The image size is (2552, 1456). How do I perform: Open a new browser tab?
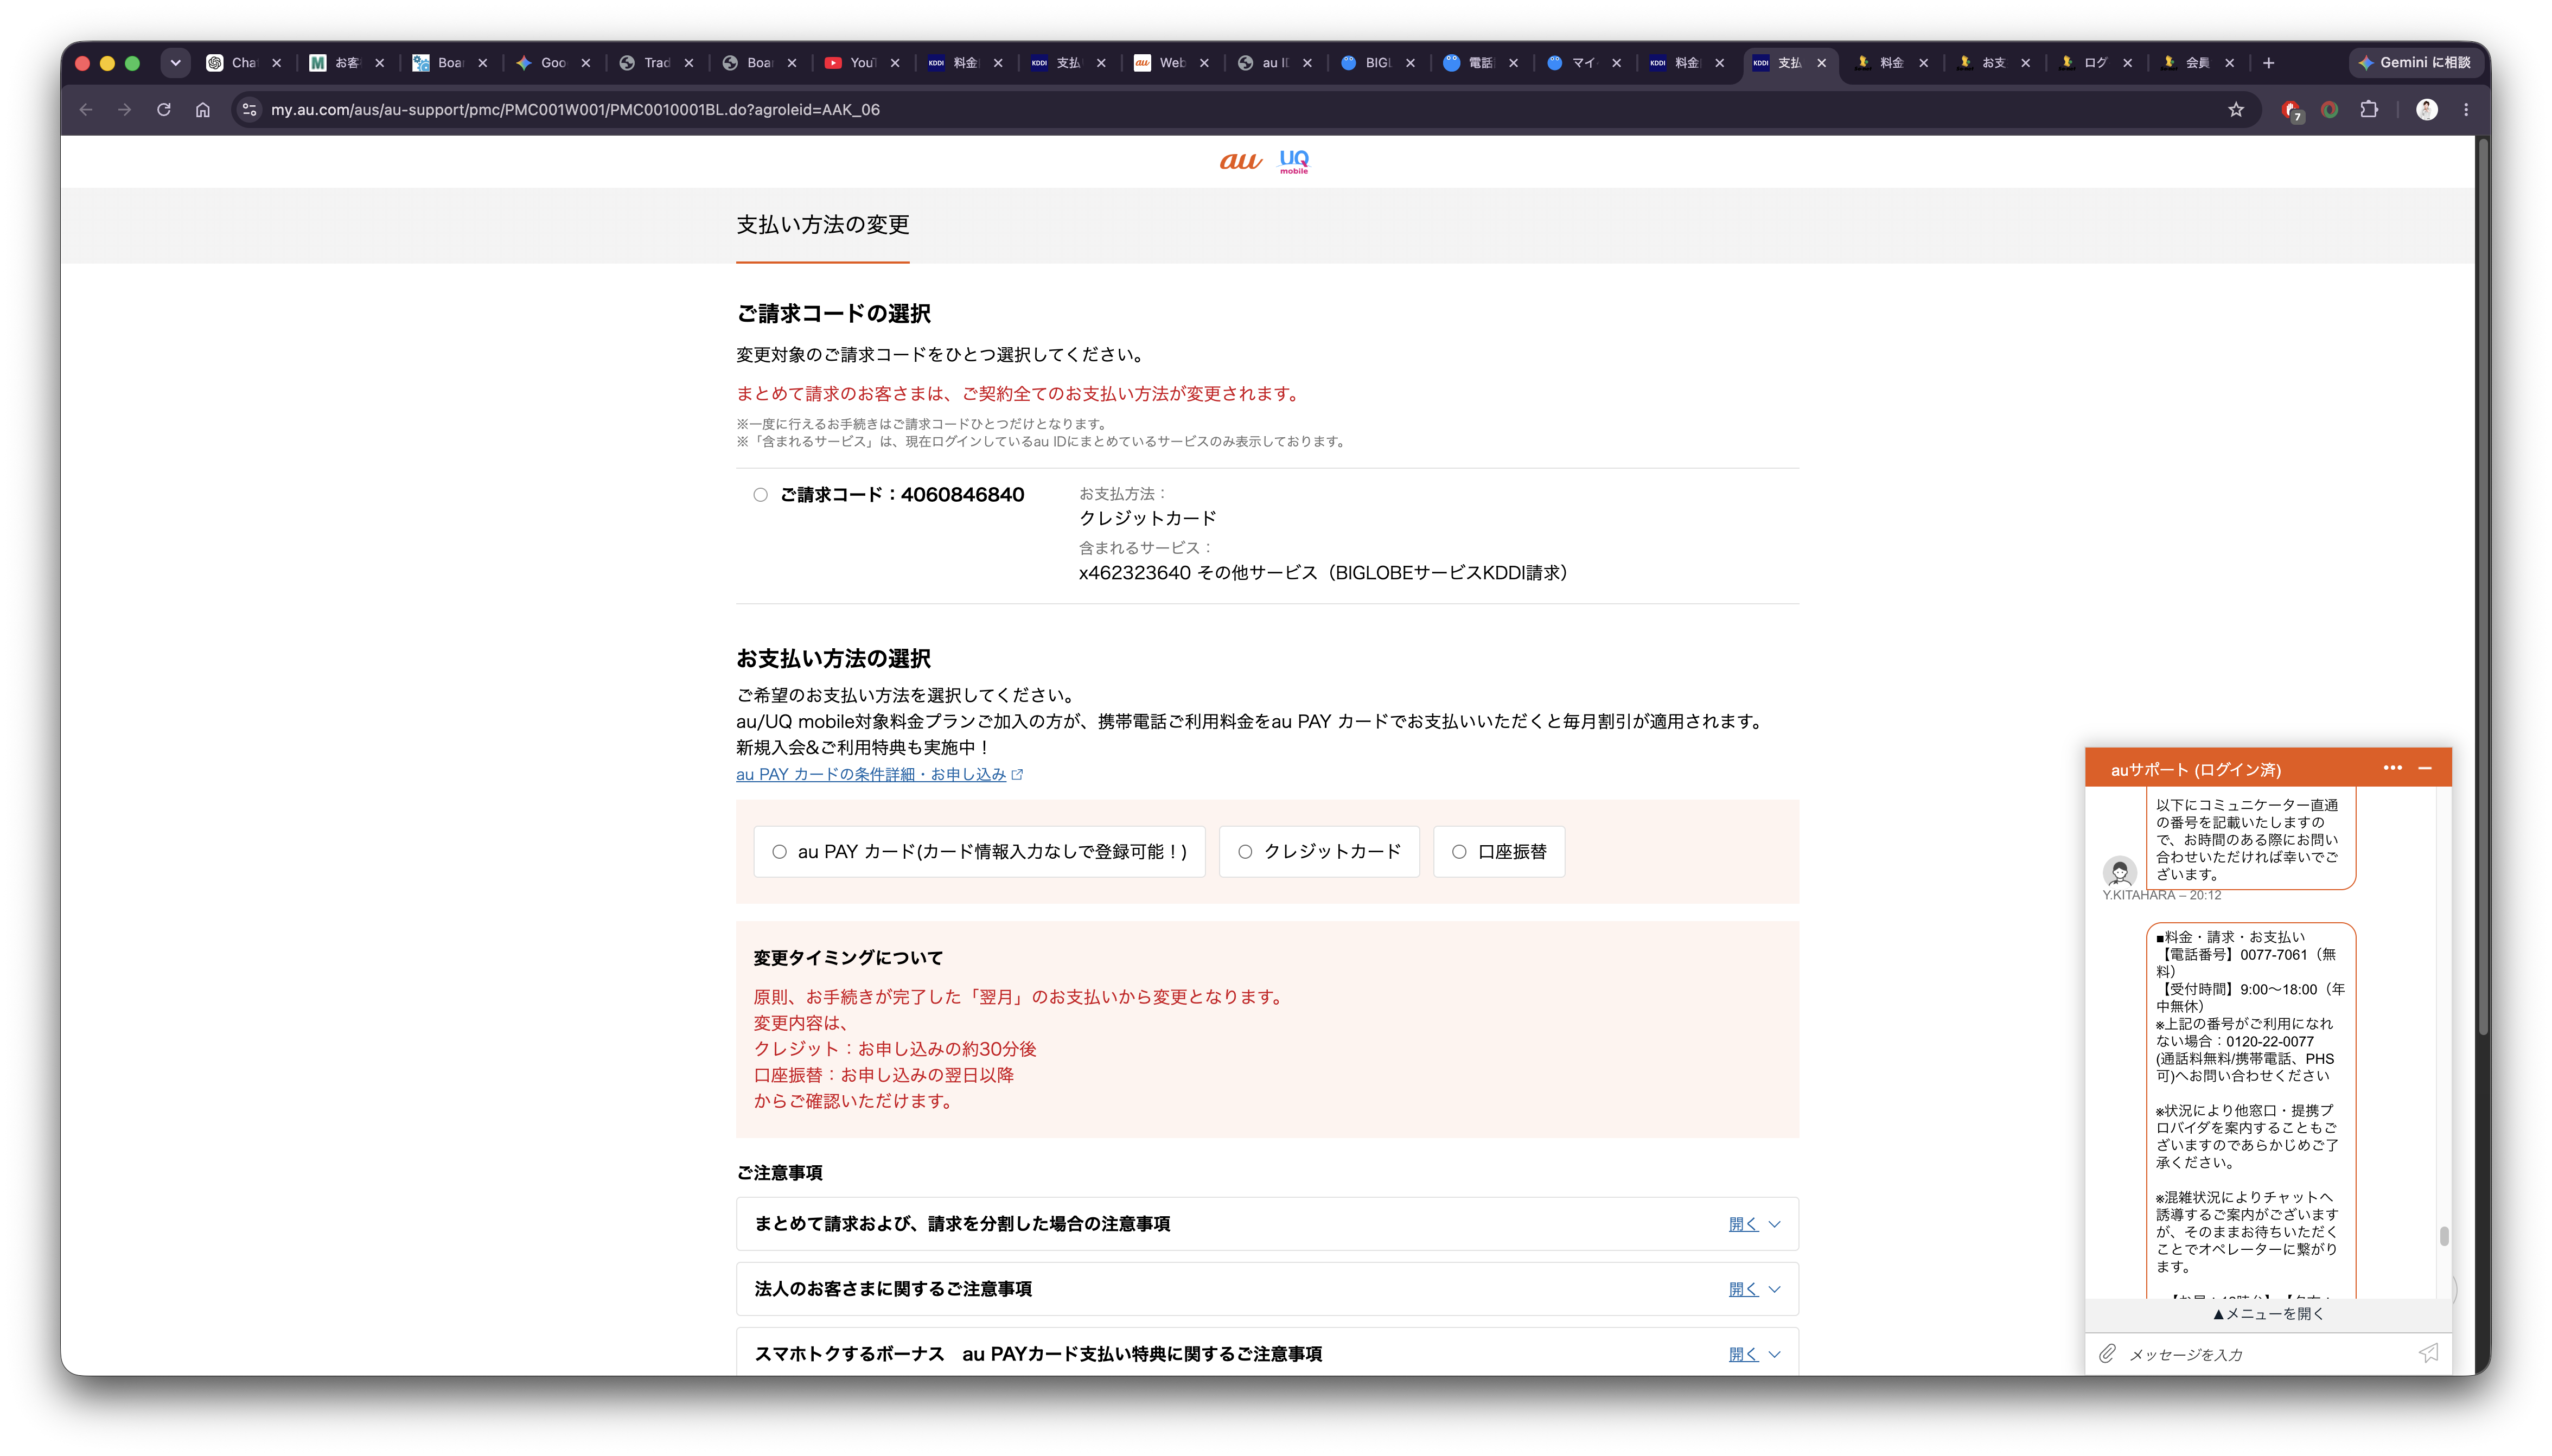[2269, 63]
